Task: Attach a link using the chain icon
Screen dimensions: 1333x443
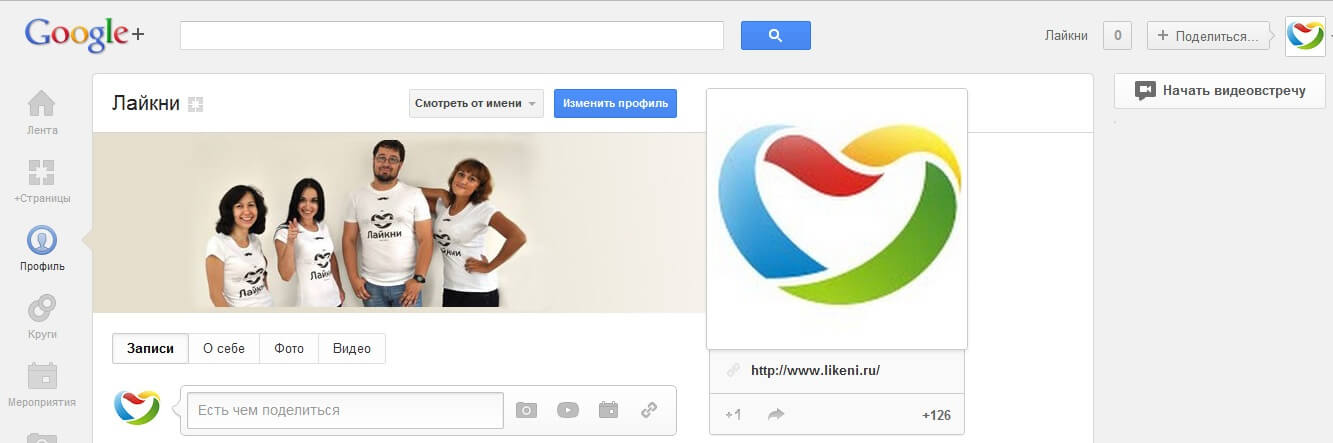Action: (649, 410)
